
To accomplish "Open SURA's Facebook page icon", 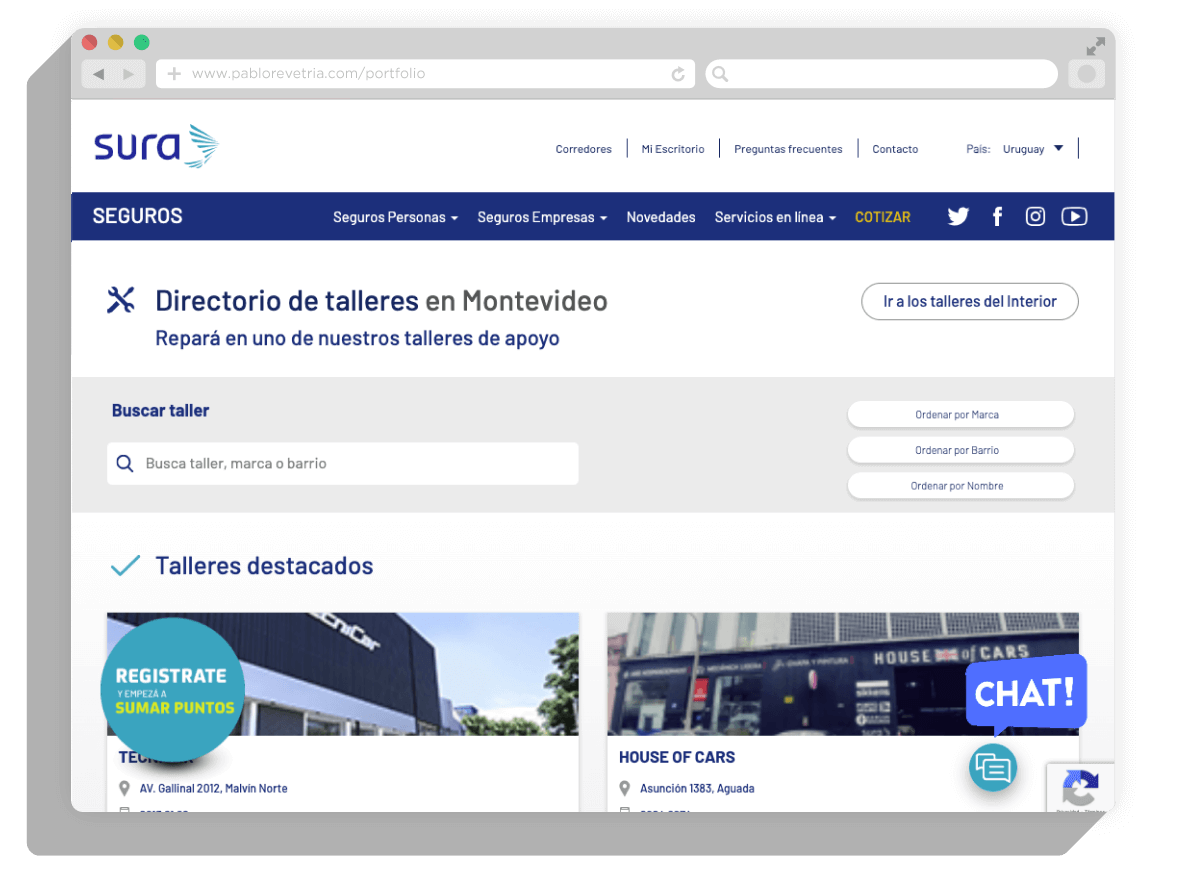I will pyautogui.click(x=997, y=217).
